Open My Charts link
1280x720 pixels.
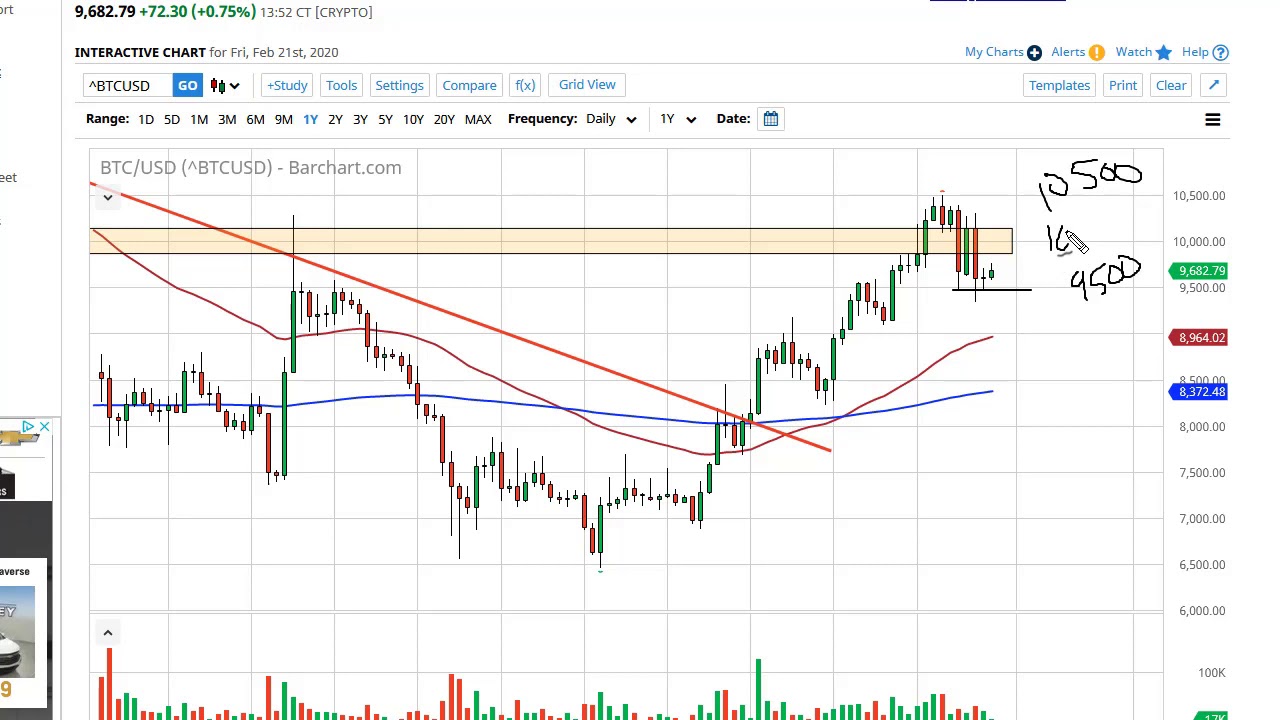pyautogui.click(x=994, y=52)
